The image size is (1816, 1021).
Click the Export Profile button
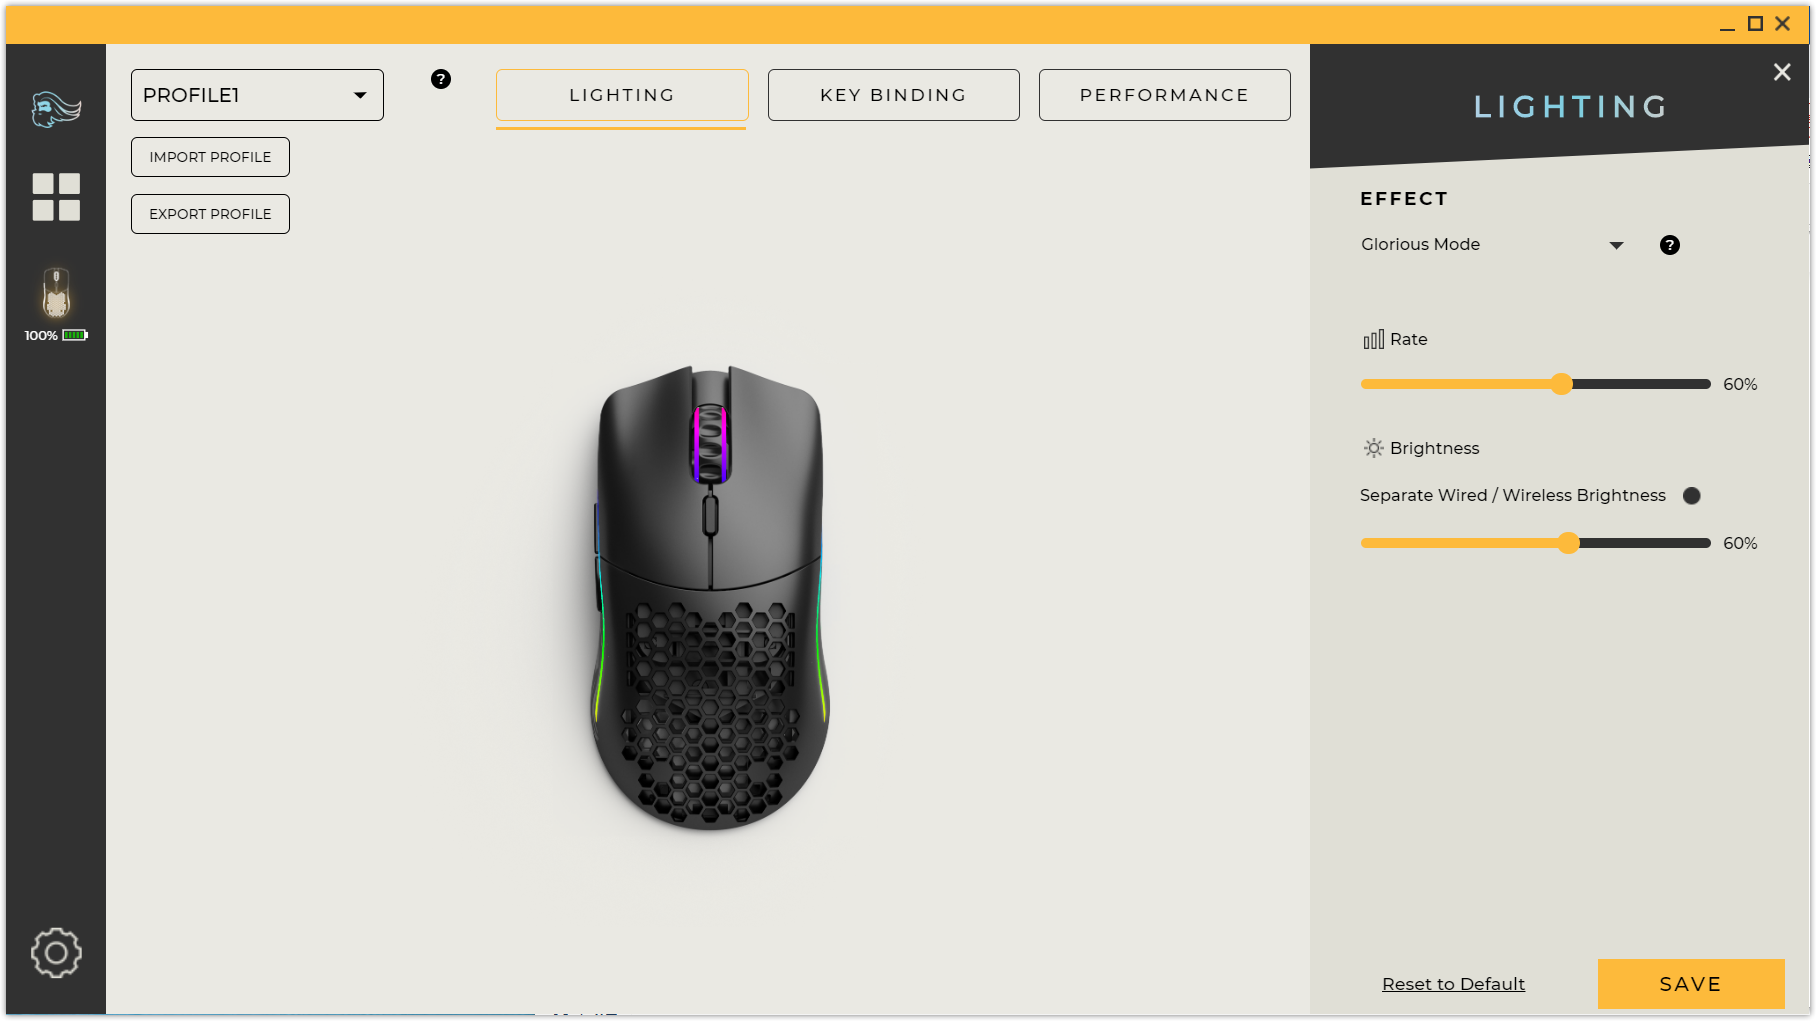(210, 214)
